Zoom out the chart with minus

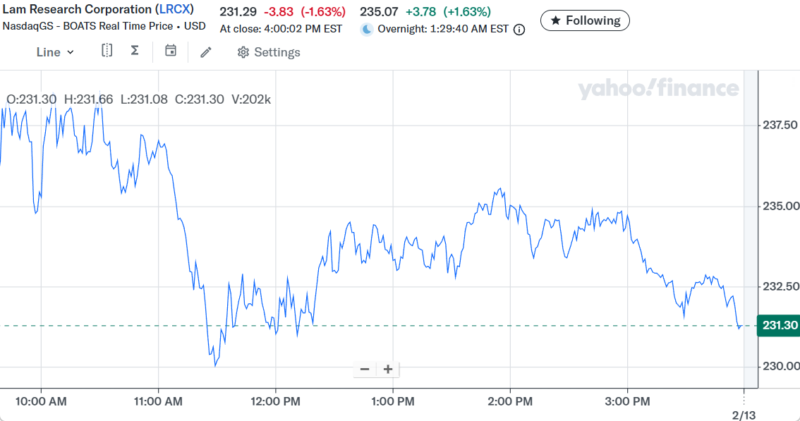365,369
